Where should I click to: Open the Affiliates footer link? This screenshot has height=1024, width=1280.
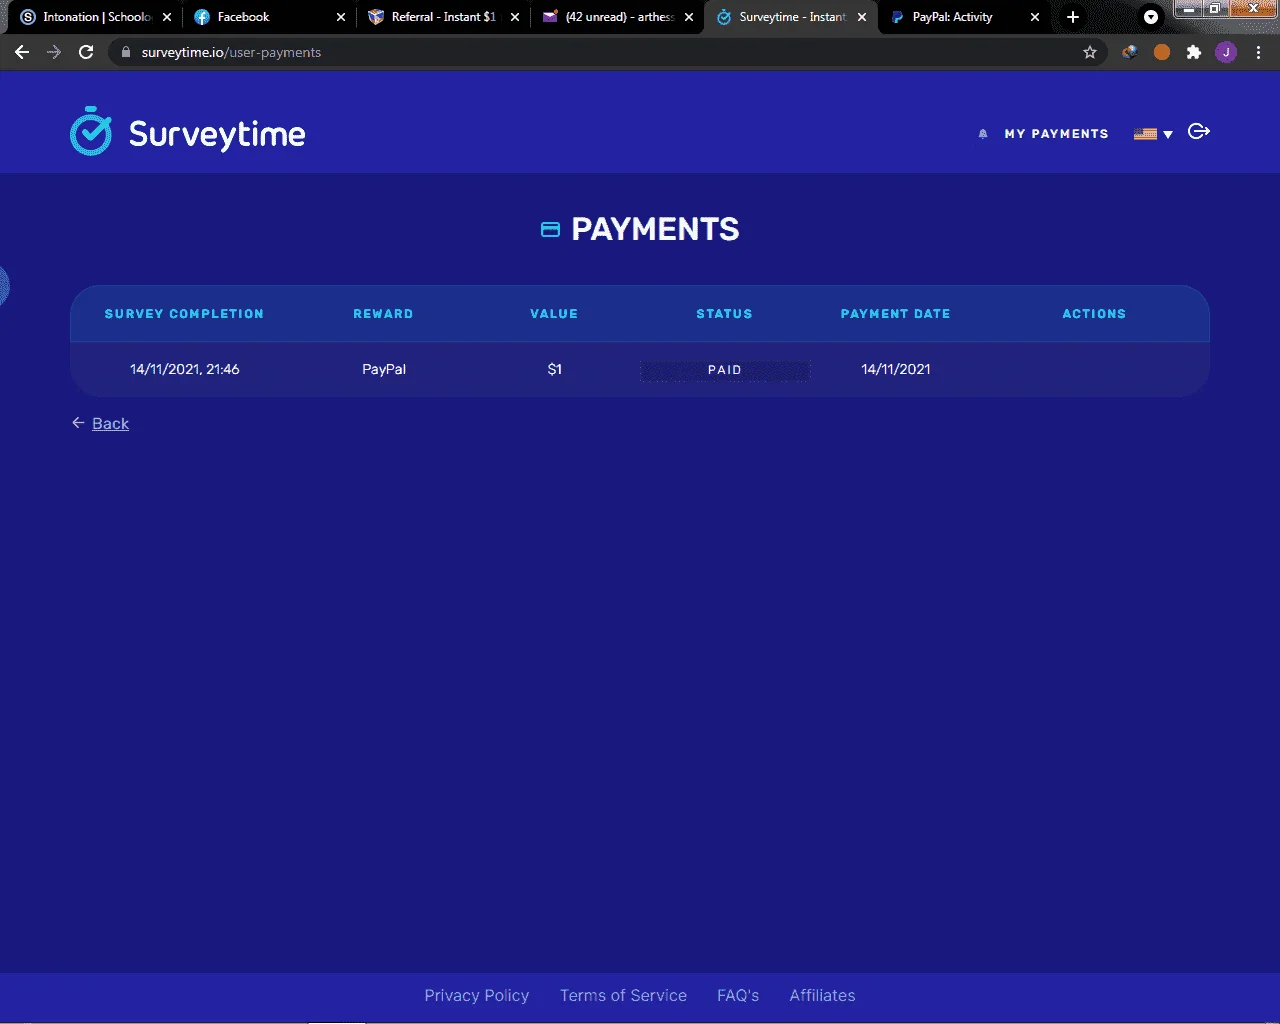pos(822,996)
